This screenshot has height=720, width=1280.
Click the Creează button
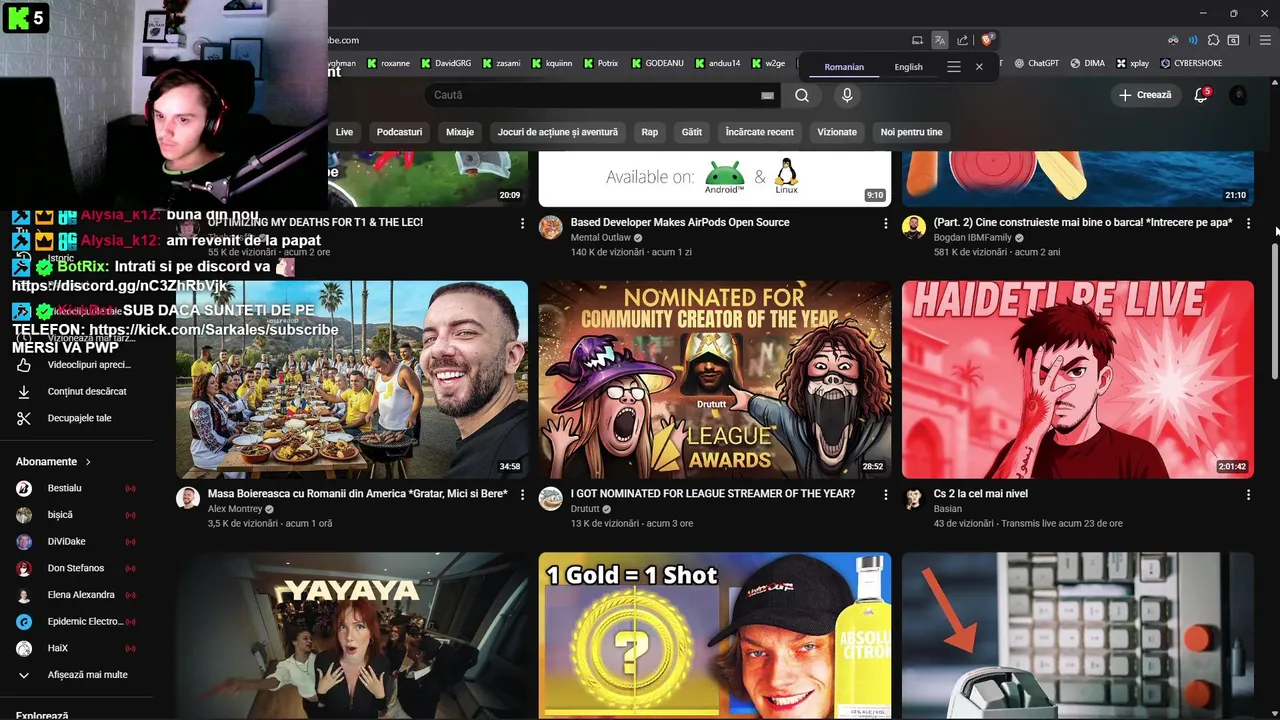(1146, 95)
